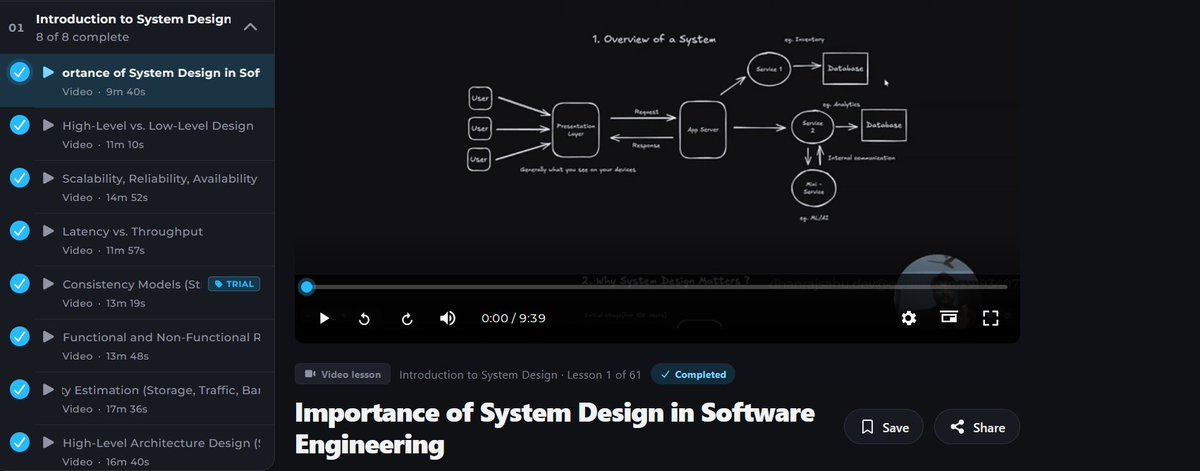
Task: Click 'Introduction to System Design · Lesson 1 of 61' text
Action: click(x=520, y=375)
